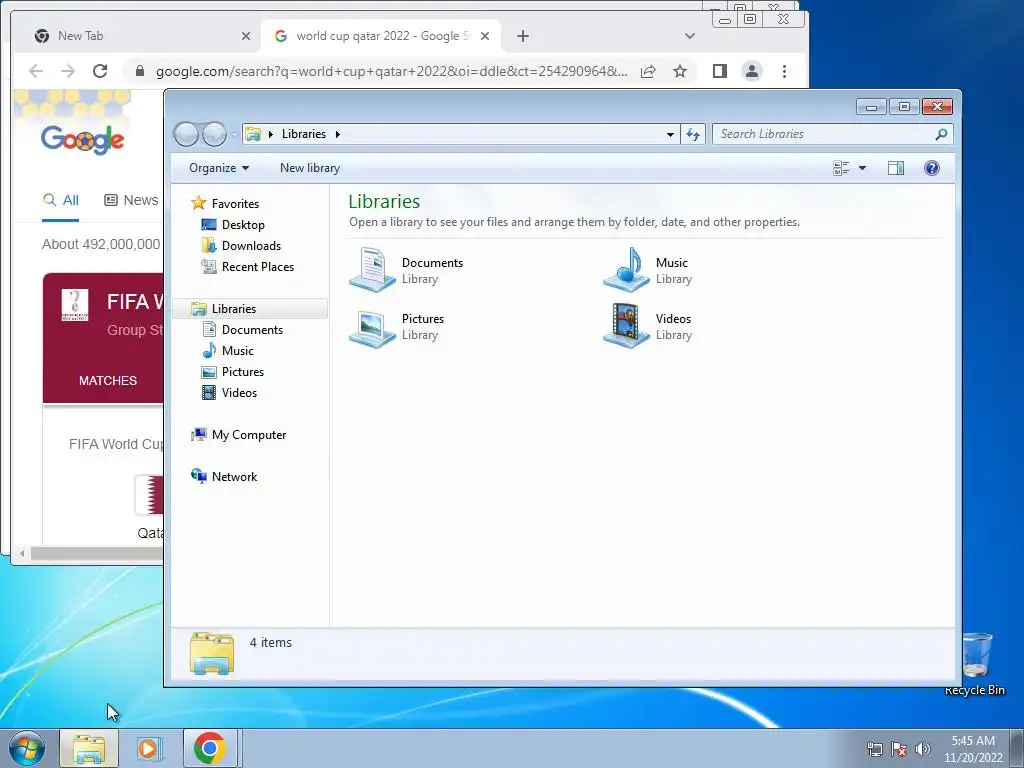Viewport: 1024px width, 768px height.
Task: Select Favorites in navigation pane
Action: point(235,204)
